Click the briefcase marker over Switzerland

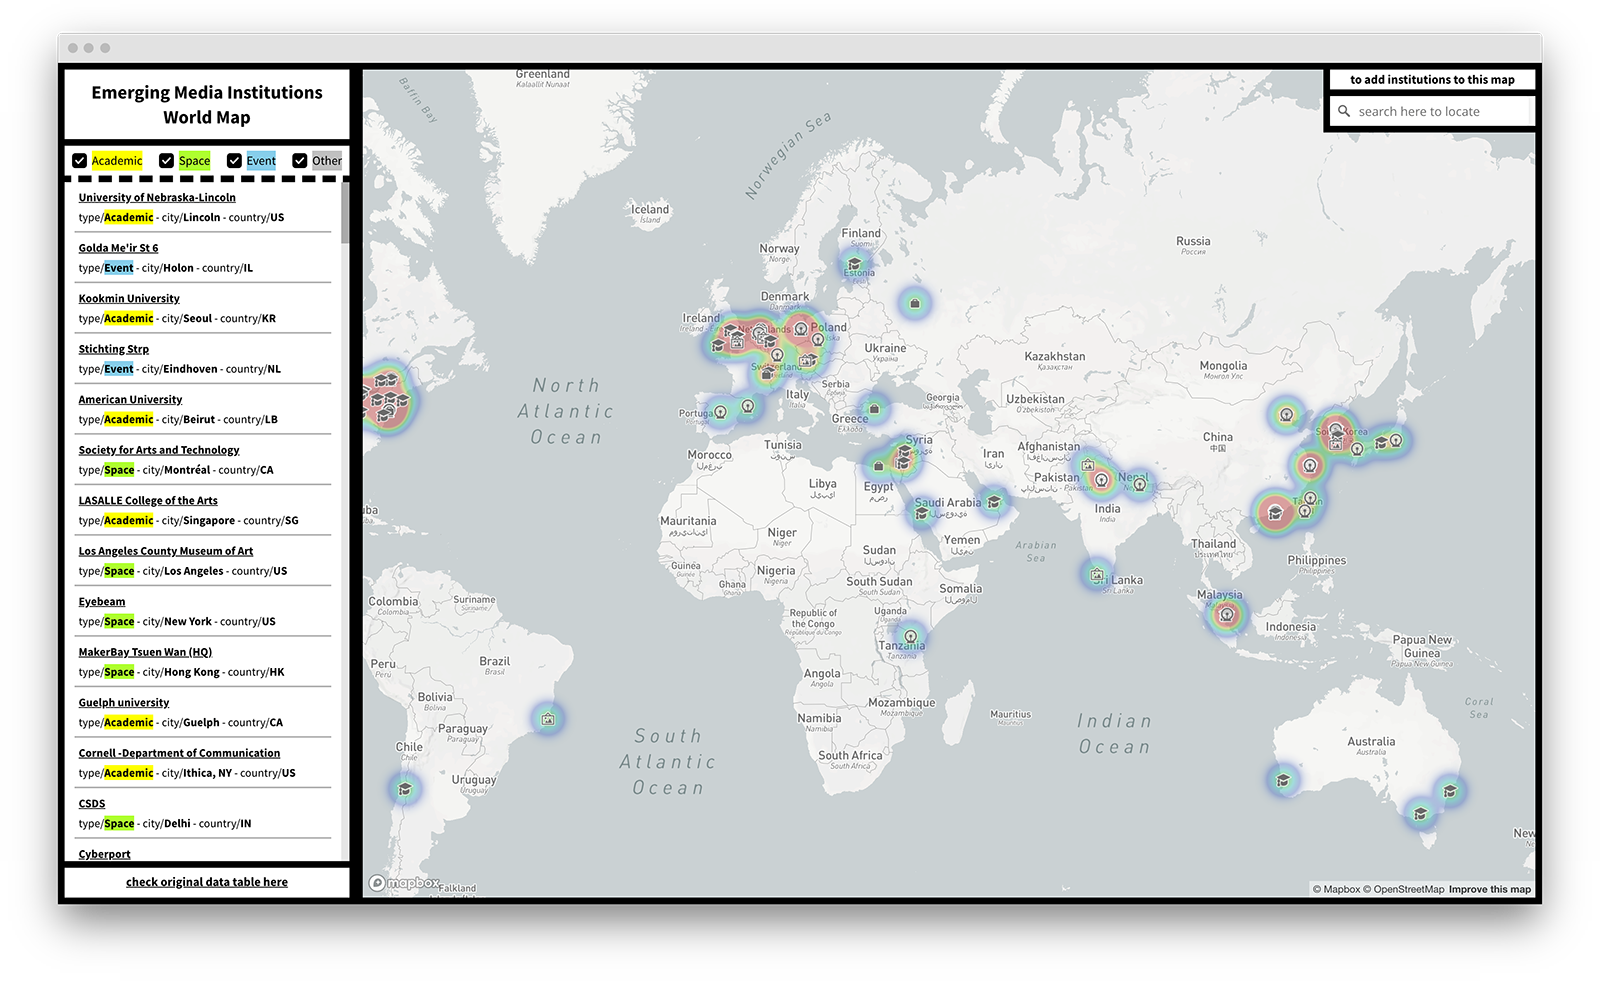coord(767,374)
